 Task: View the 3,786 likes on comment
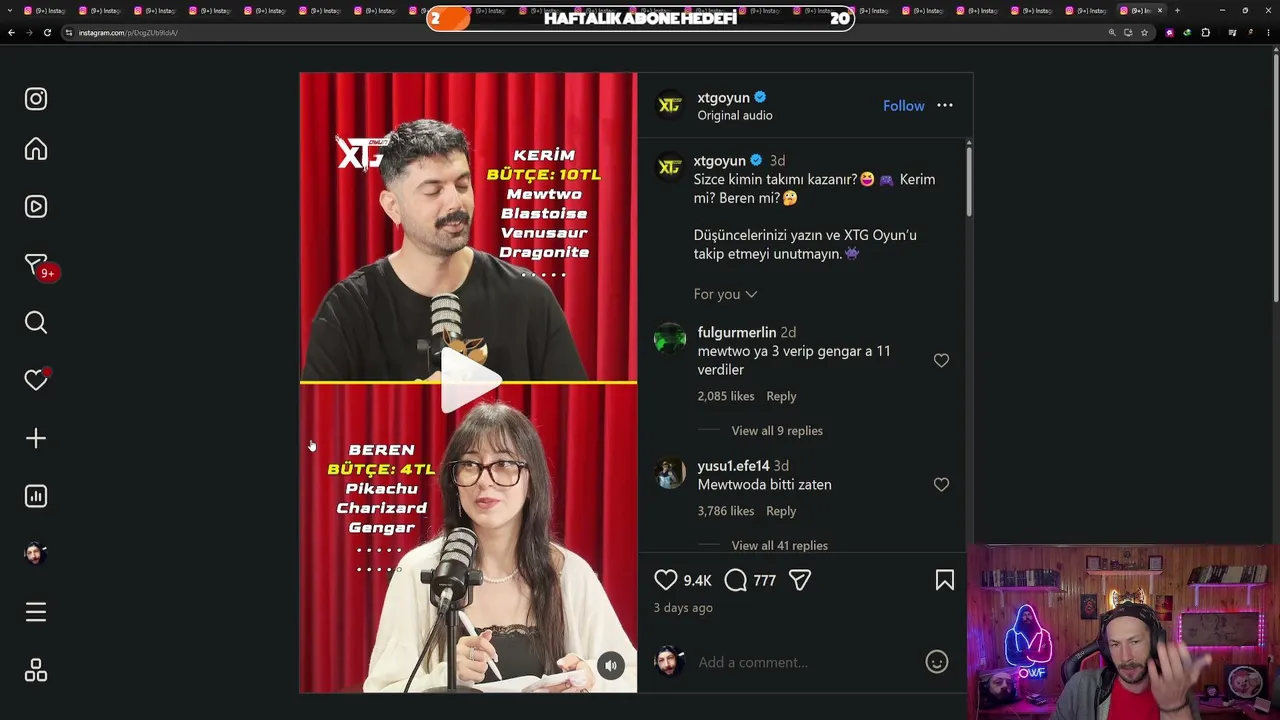point(726,511)
